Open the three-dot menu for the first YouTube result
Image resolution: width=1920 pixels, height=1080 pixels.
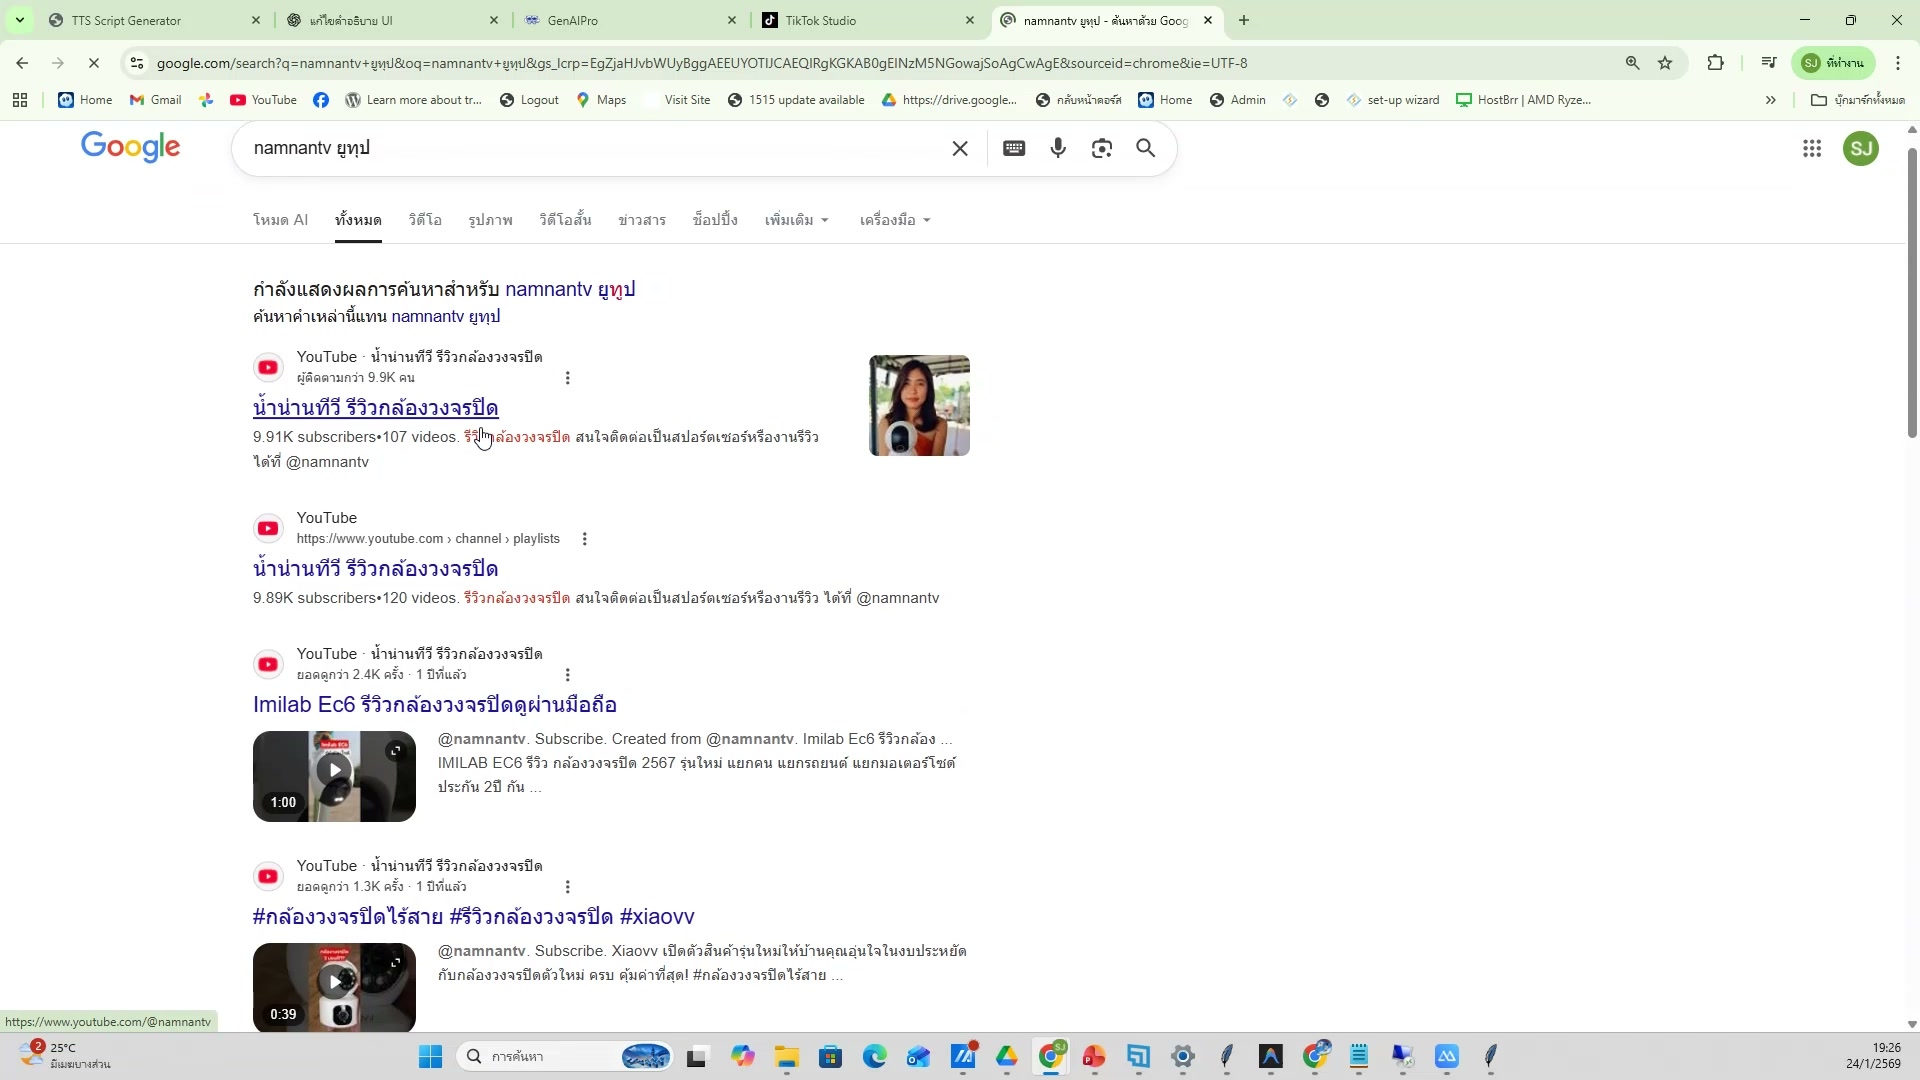568,378
